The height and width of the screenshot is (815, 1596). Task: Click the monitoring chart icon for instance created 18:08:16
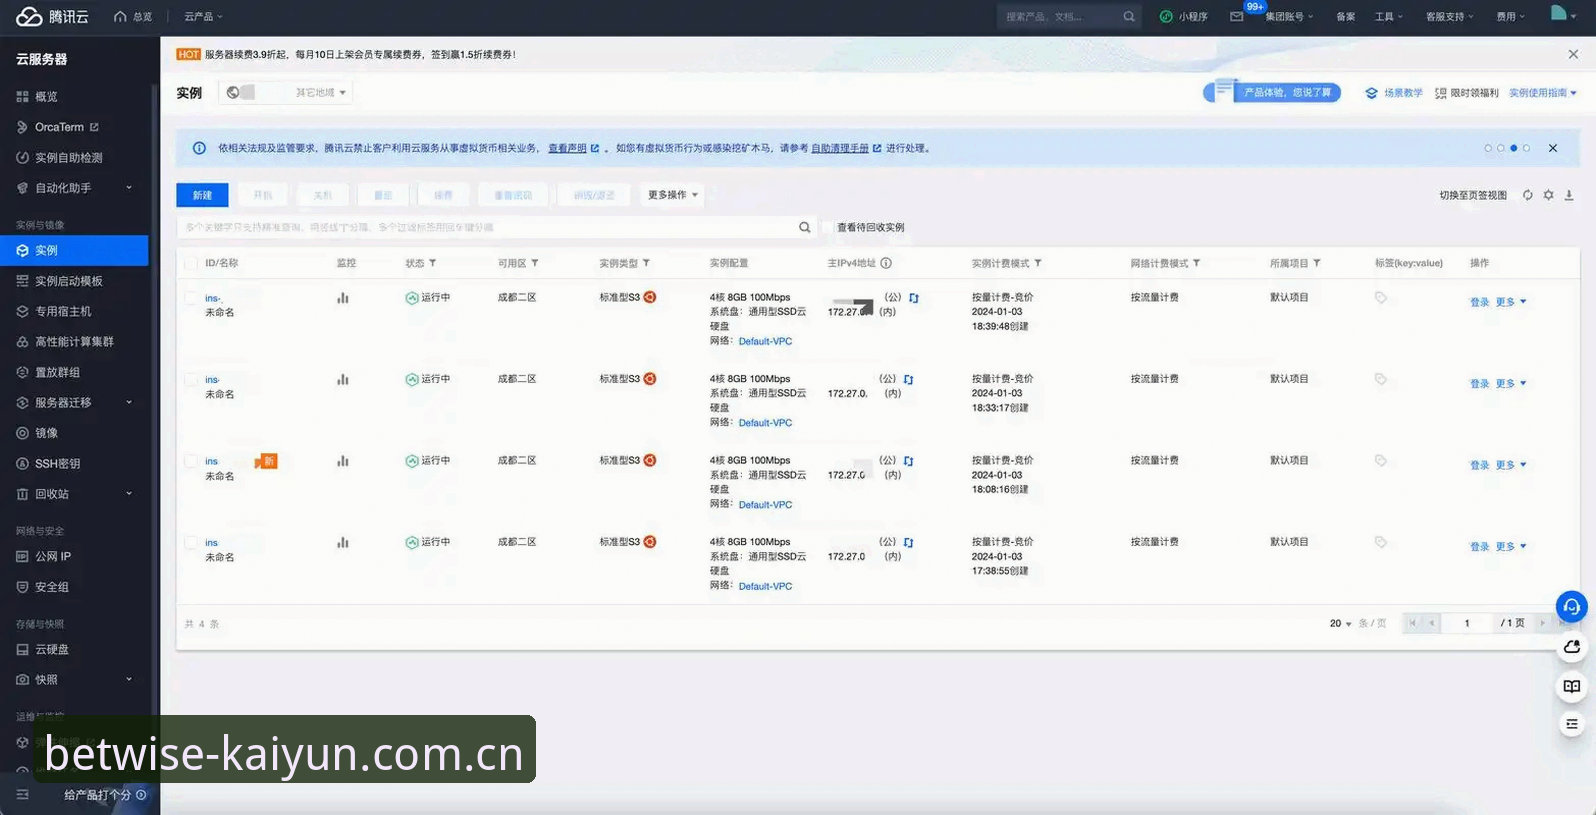(343, 461)
